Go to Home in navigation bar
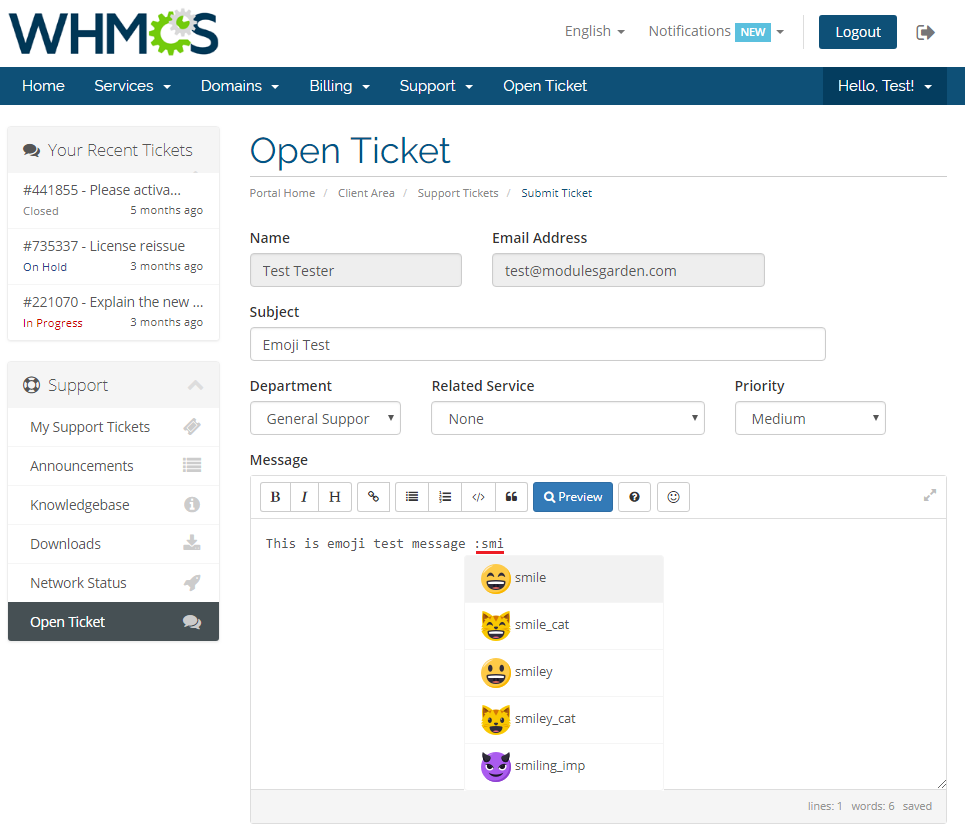Image resolution: width=965 pixels, height=836 pixels. pyautogui.click(x=43, y=86)
